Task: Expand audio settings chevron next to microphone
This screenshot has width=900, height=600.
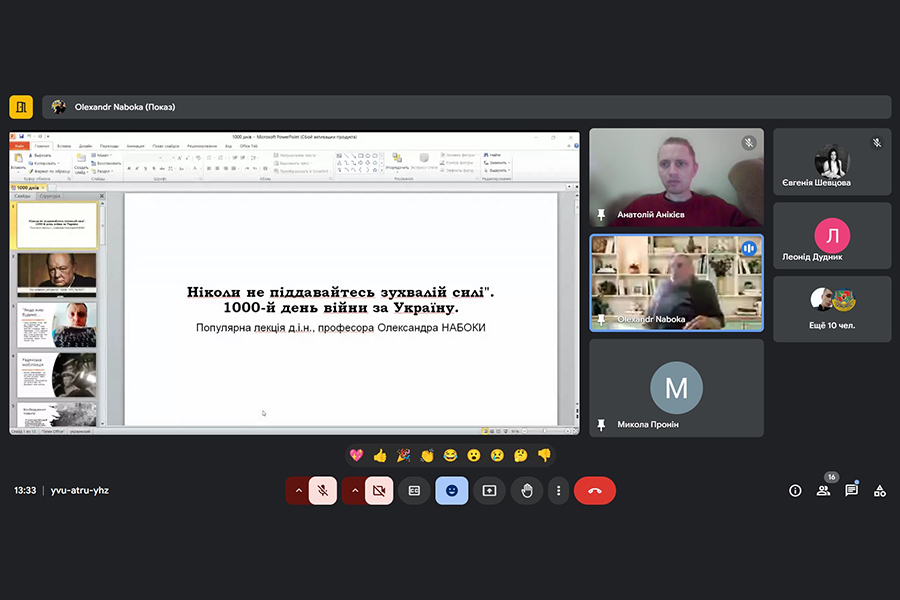Action: tap(298, 491)
